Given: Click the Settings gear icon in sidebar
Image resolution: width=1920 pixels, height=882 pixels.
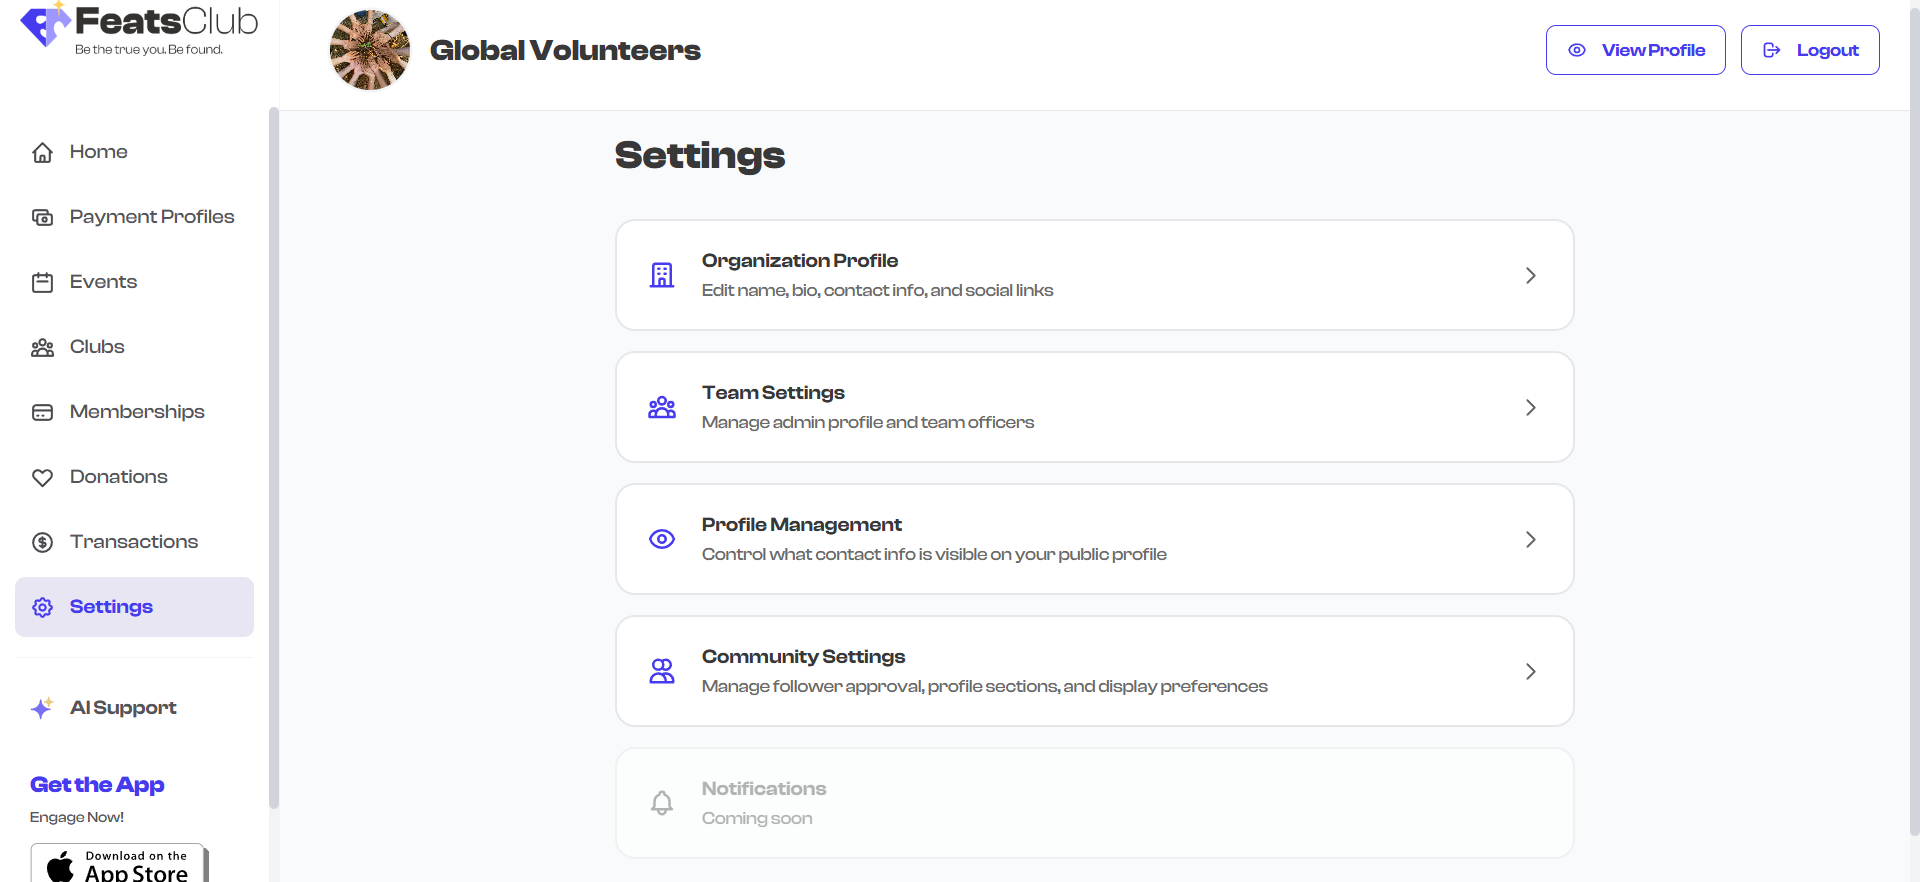Looking at the screenshot, I should [42, 607].
